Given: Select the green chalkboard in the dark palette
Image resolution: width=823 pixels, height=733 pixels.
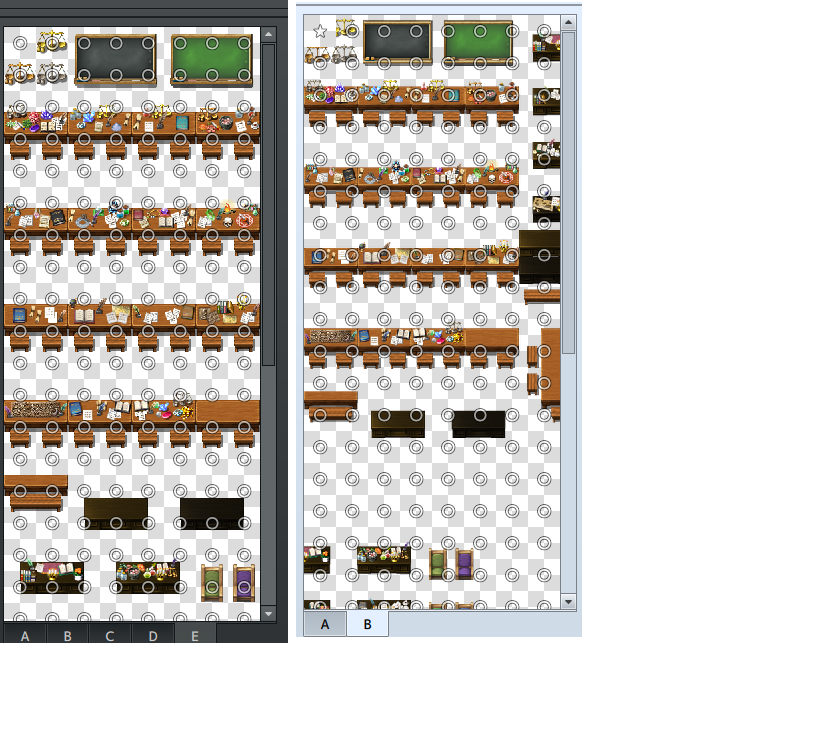Looking at the screenshot, I should 212,59.
